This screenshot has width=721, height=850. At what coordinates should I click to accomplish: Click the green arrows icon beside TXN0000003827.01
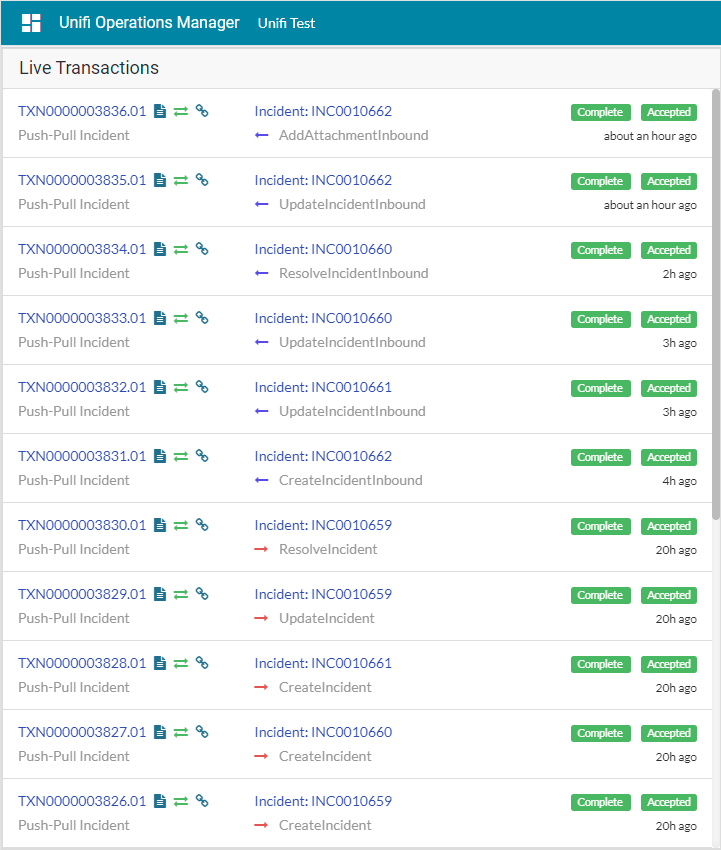pyautogui.click(x=181, y=732)
